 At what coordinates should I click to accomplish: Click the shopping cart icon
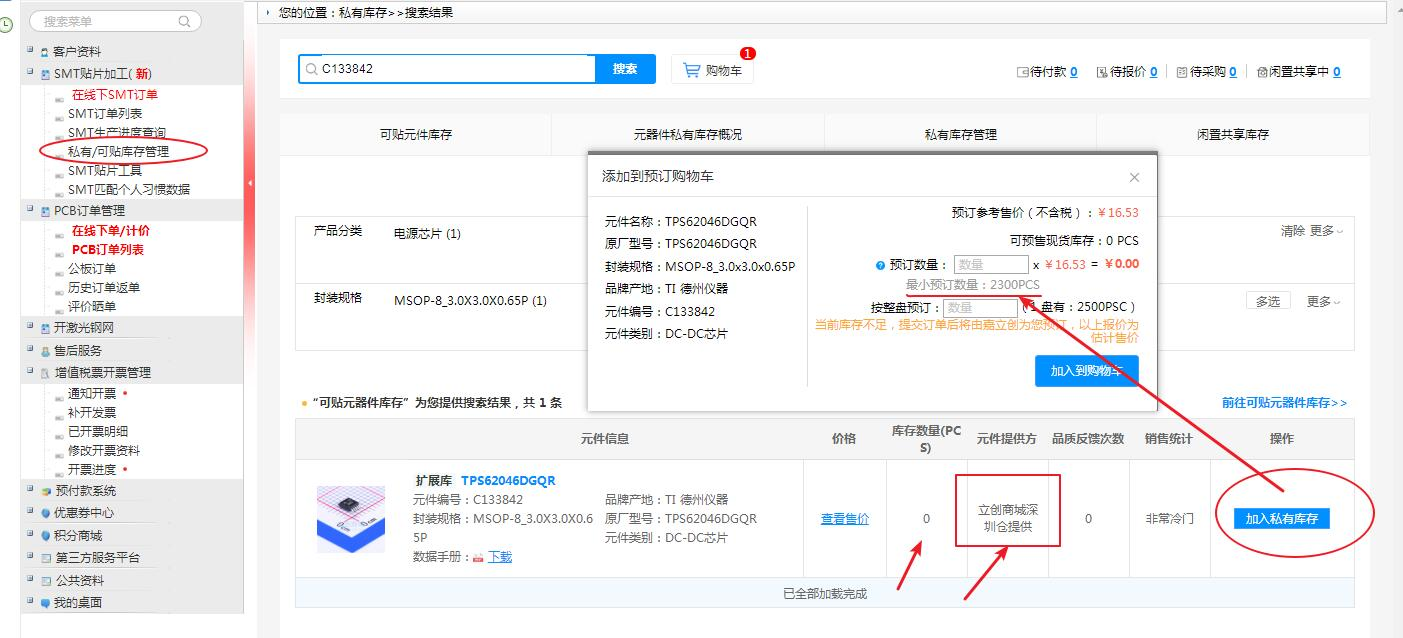(691, 70)
